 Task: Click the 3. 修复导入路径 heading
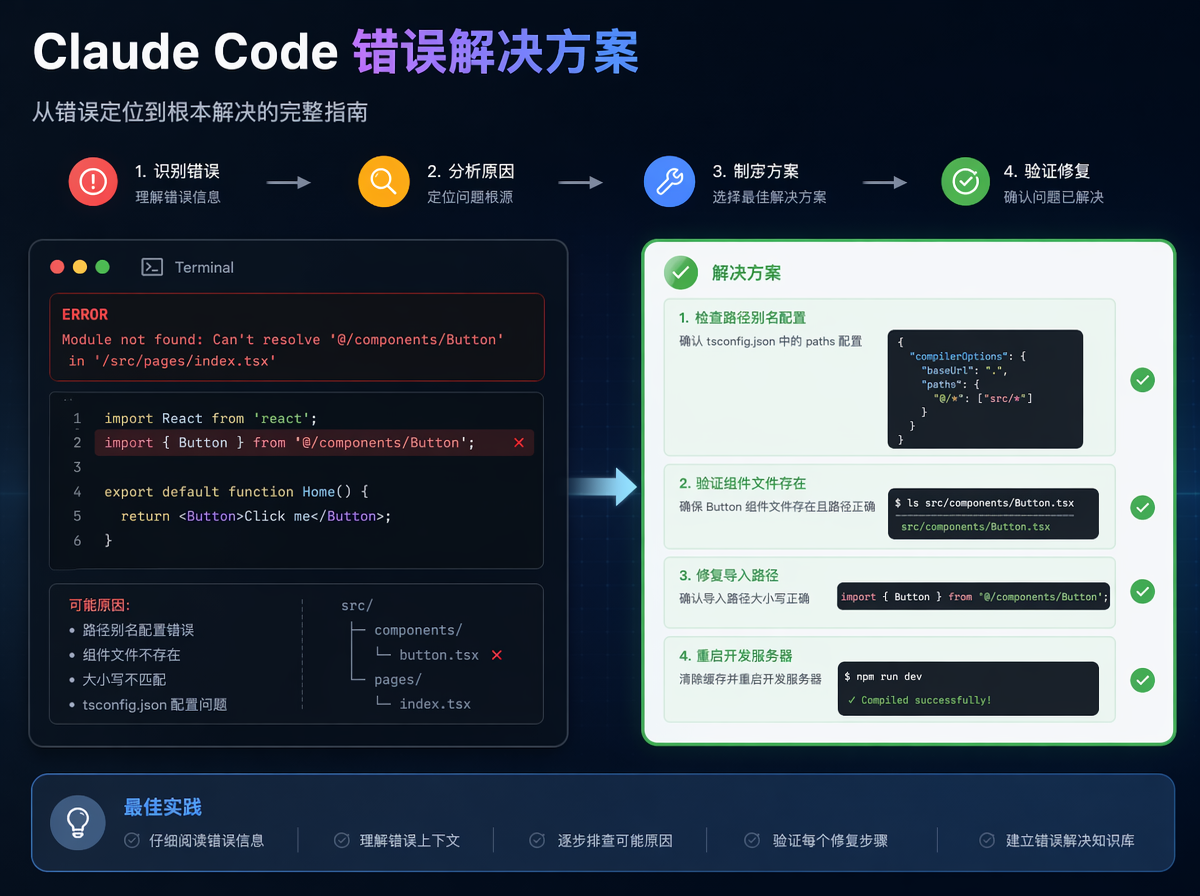tap(728, 575)
